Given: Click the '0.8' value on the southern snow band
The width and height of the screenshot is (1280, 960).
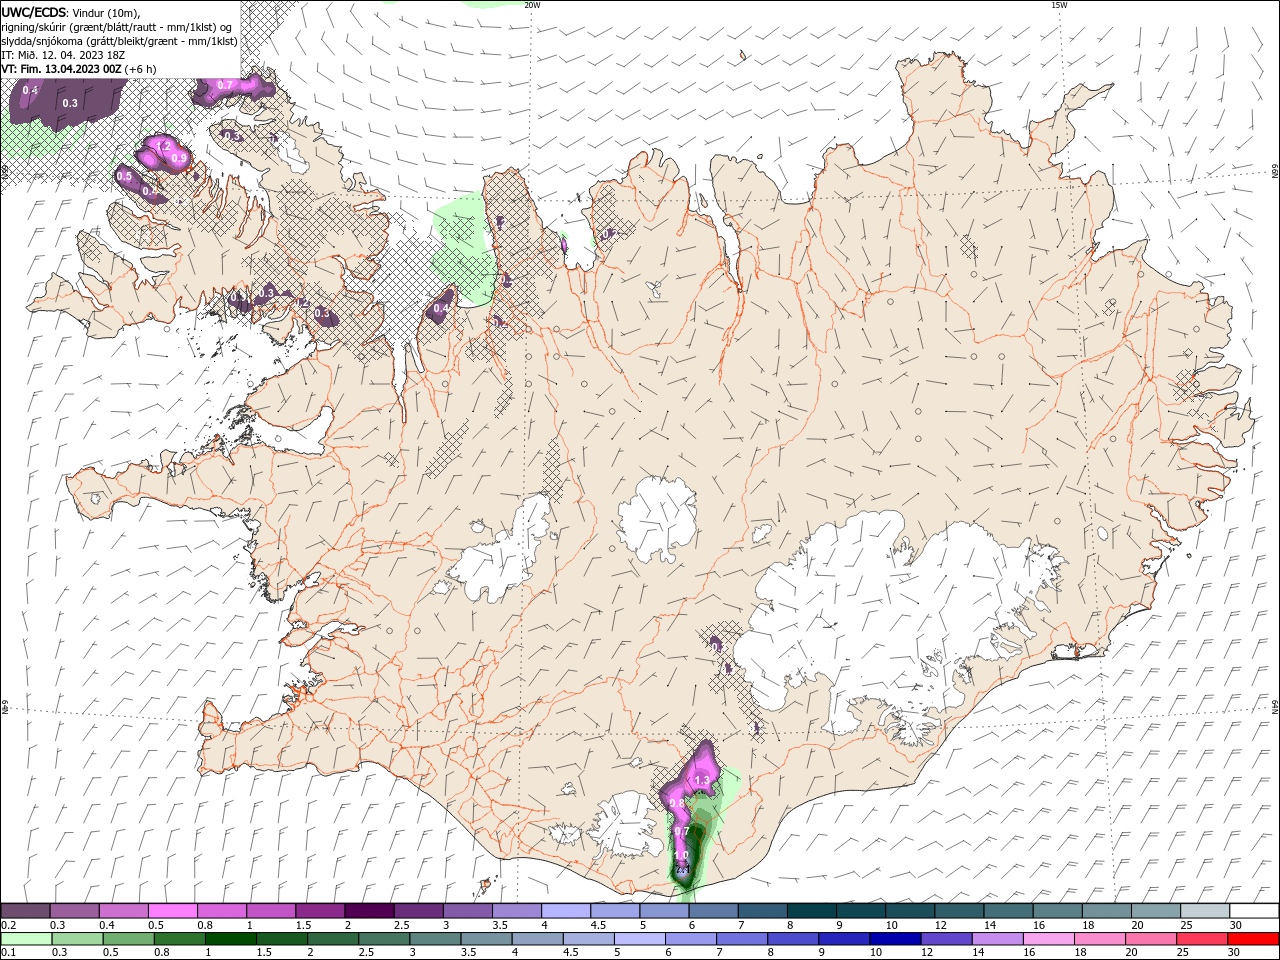Looking at the screenshot, I should 677,803.
